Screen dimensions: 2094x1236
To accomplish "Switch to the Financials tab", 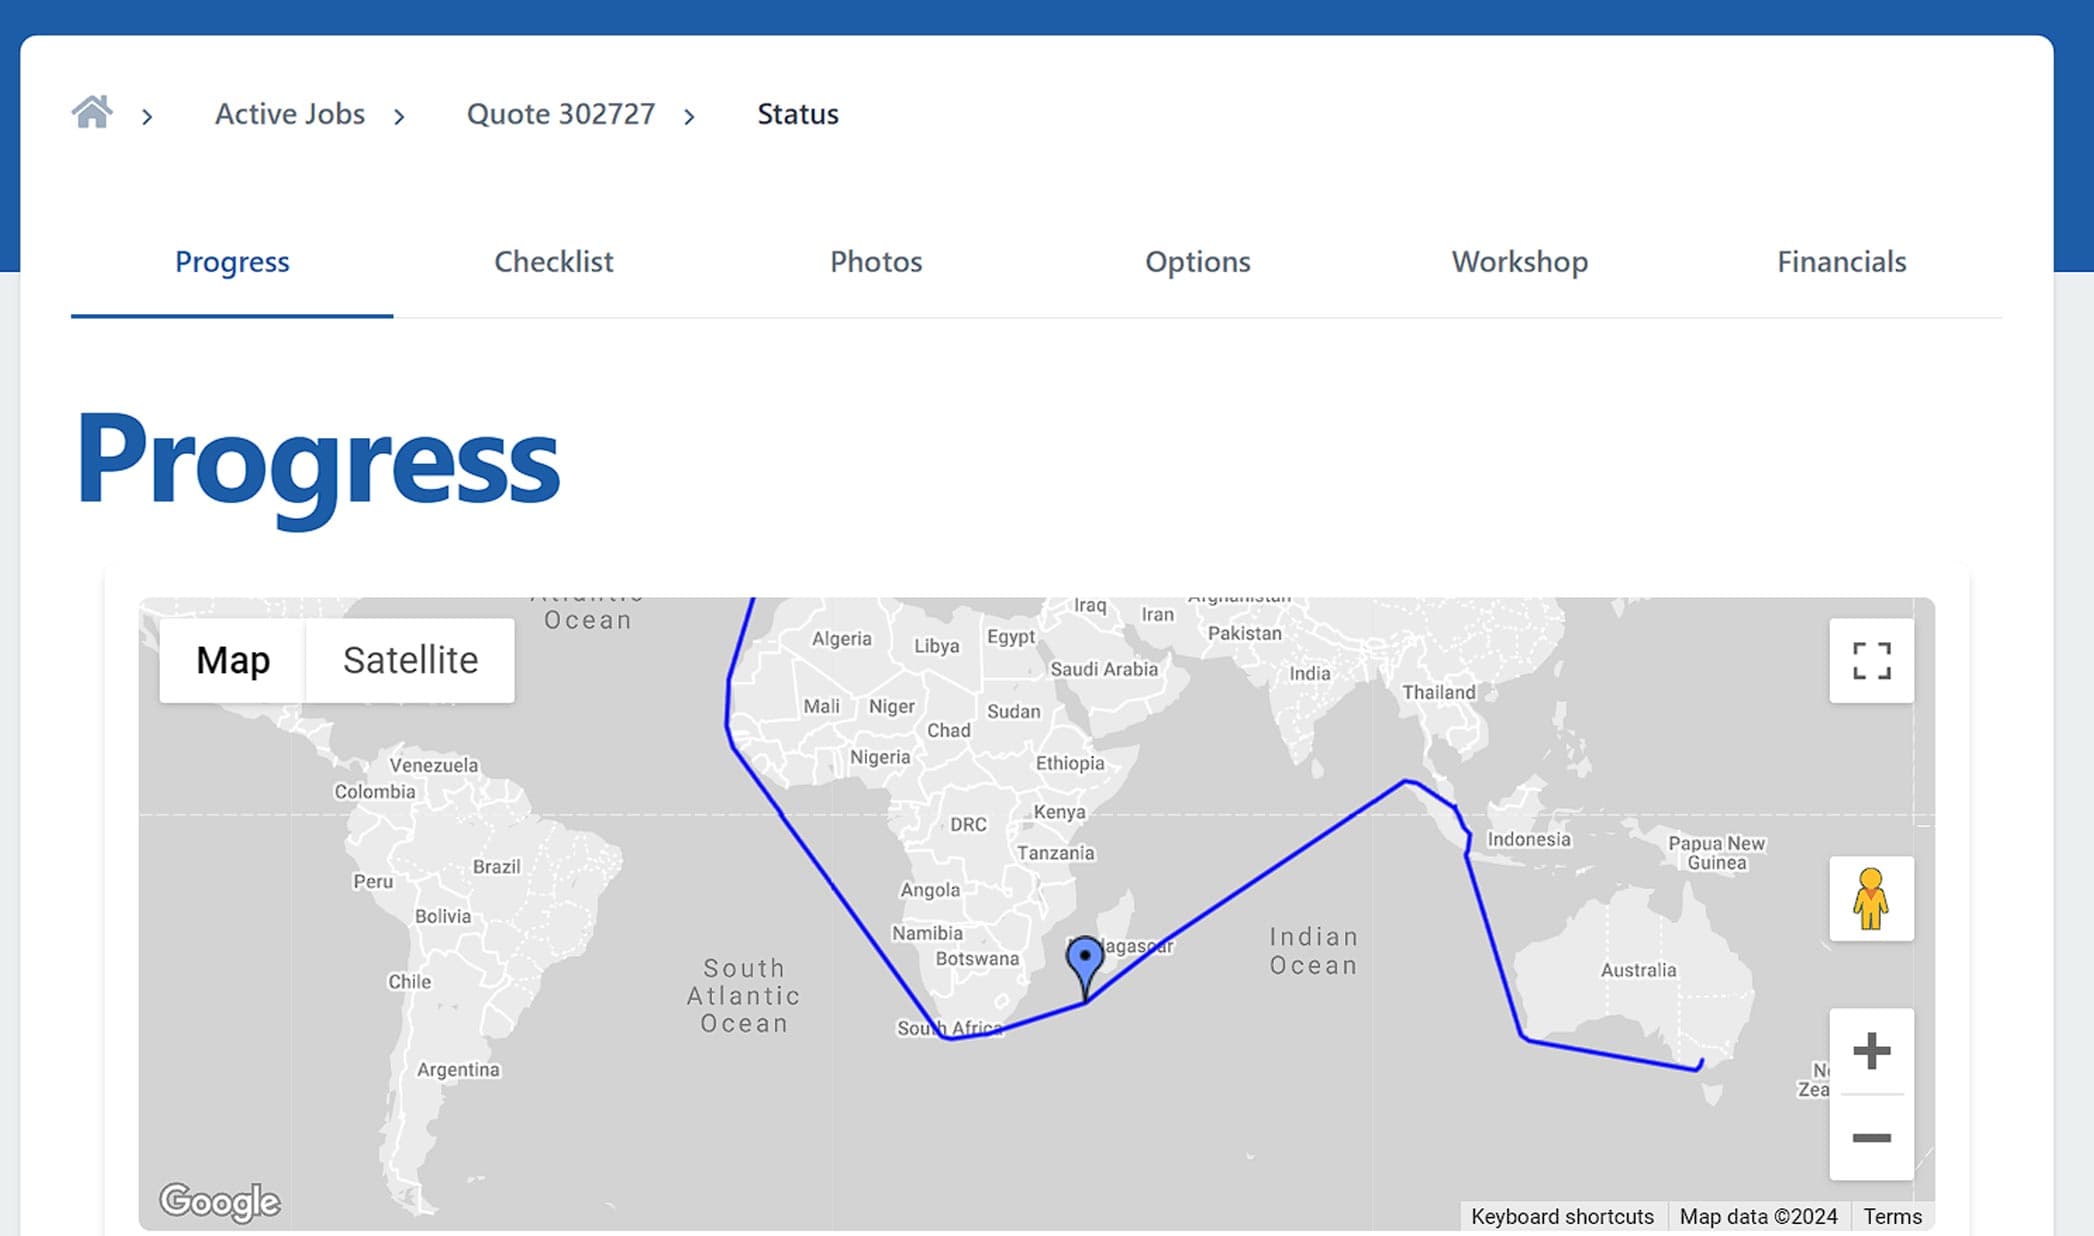I will pos(1841,261).
